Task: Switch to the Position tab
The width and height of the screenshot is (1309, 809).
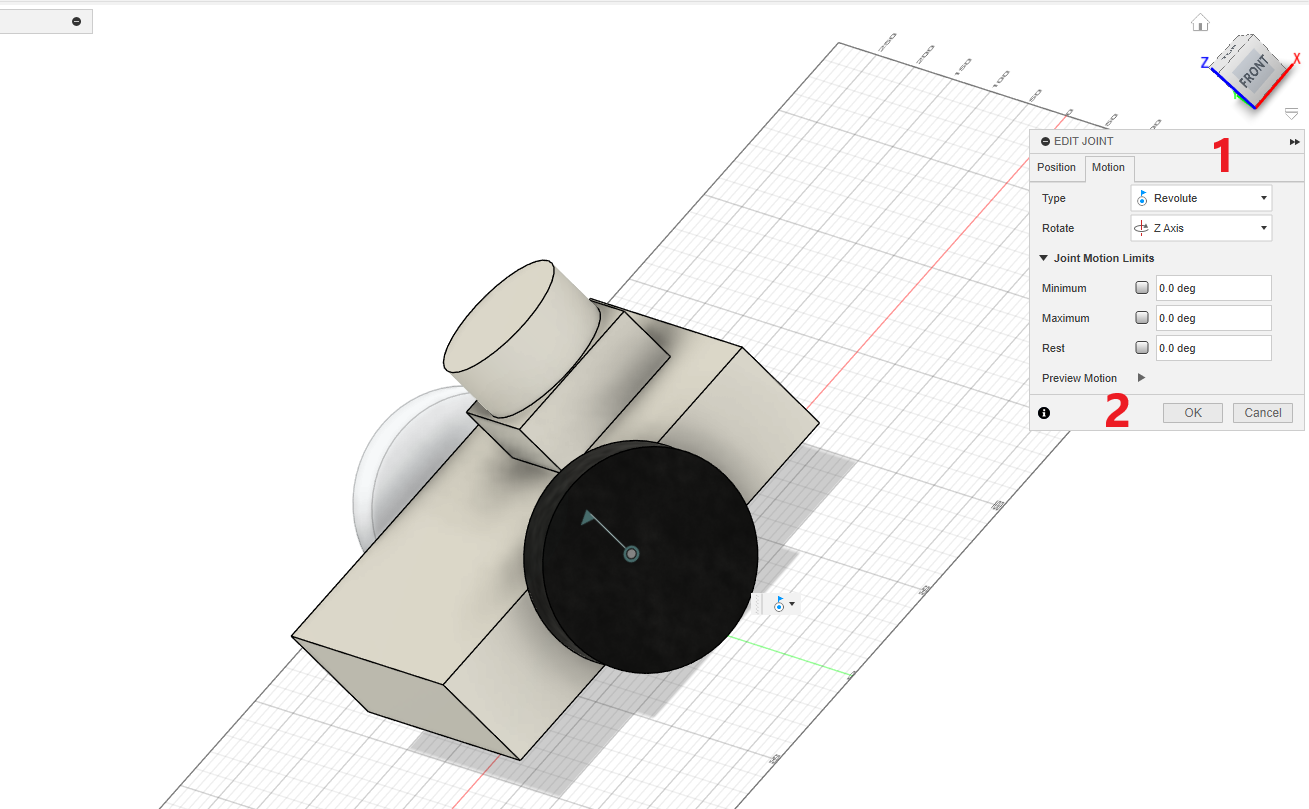Action: 1056,167
